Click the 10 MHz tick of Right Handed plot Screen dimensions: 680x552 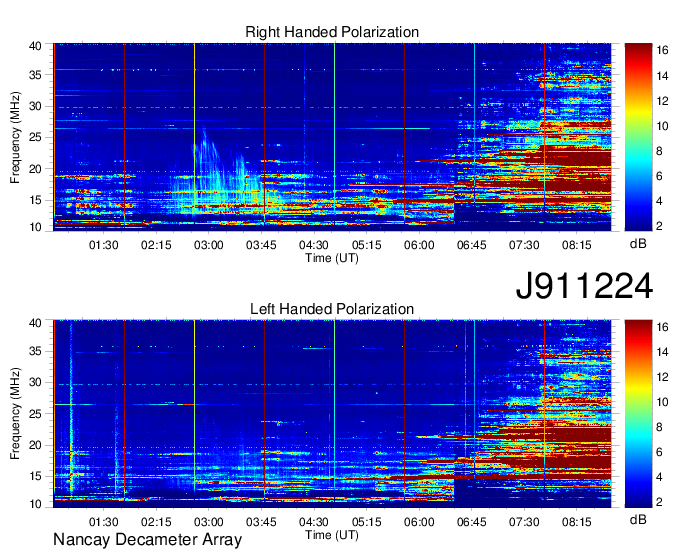click(x=35, y=227)
